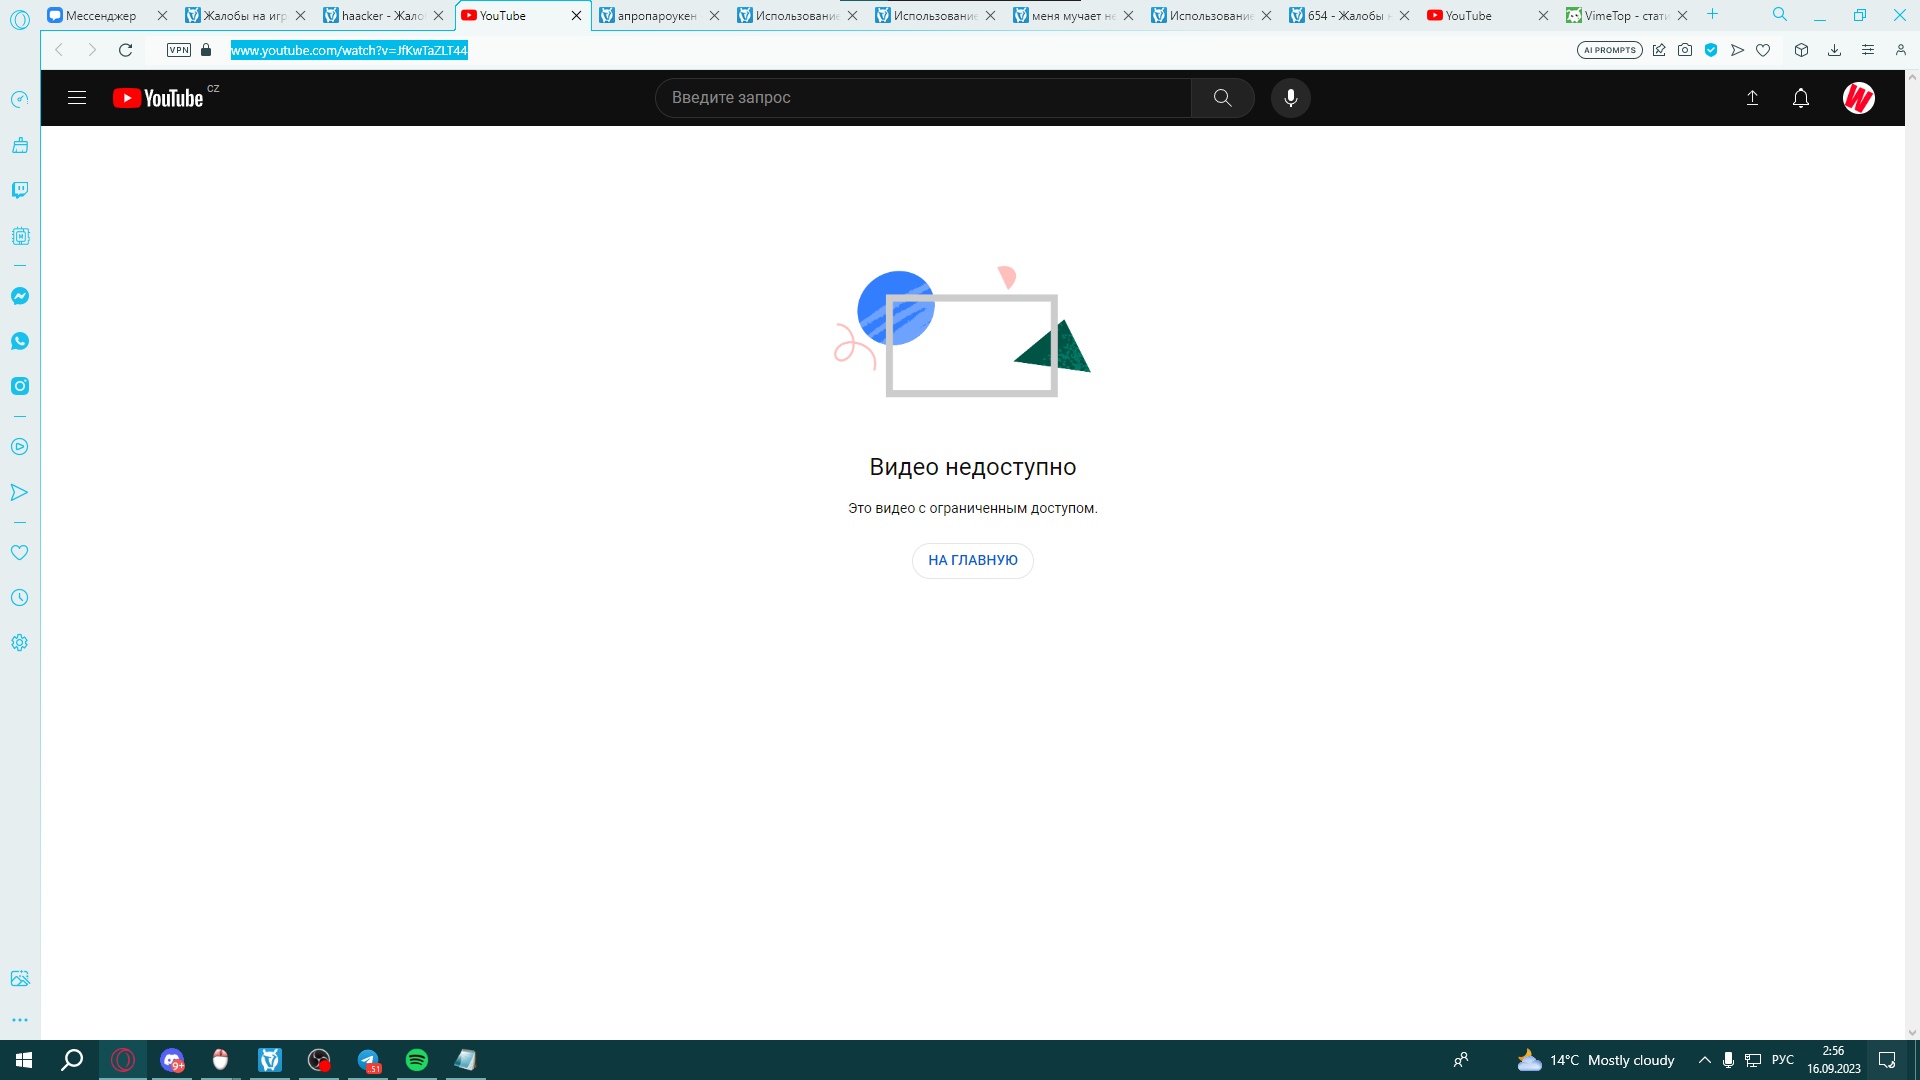Show hidden system tray icons
Screen dimensions: 1920x1080
(1705, 1060)
